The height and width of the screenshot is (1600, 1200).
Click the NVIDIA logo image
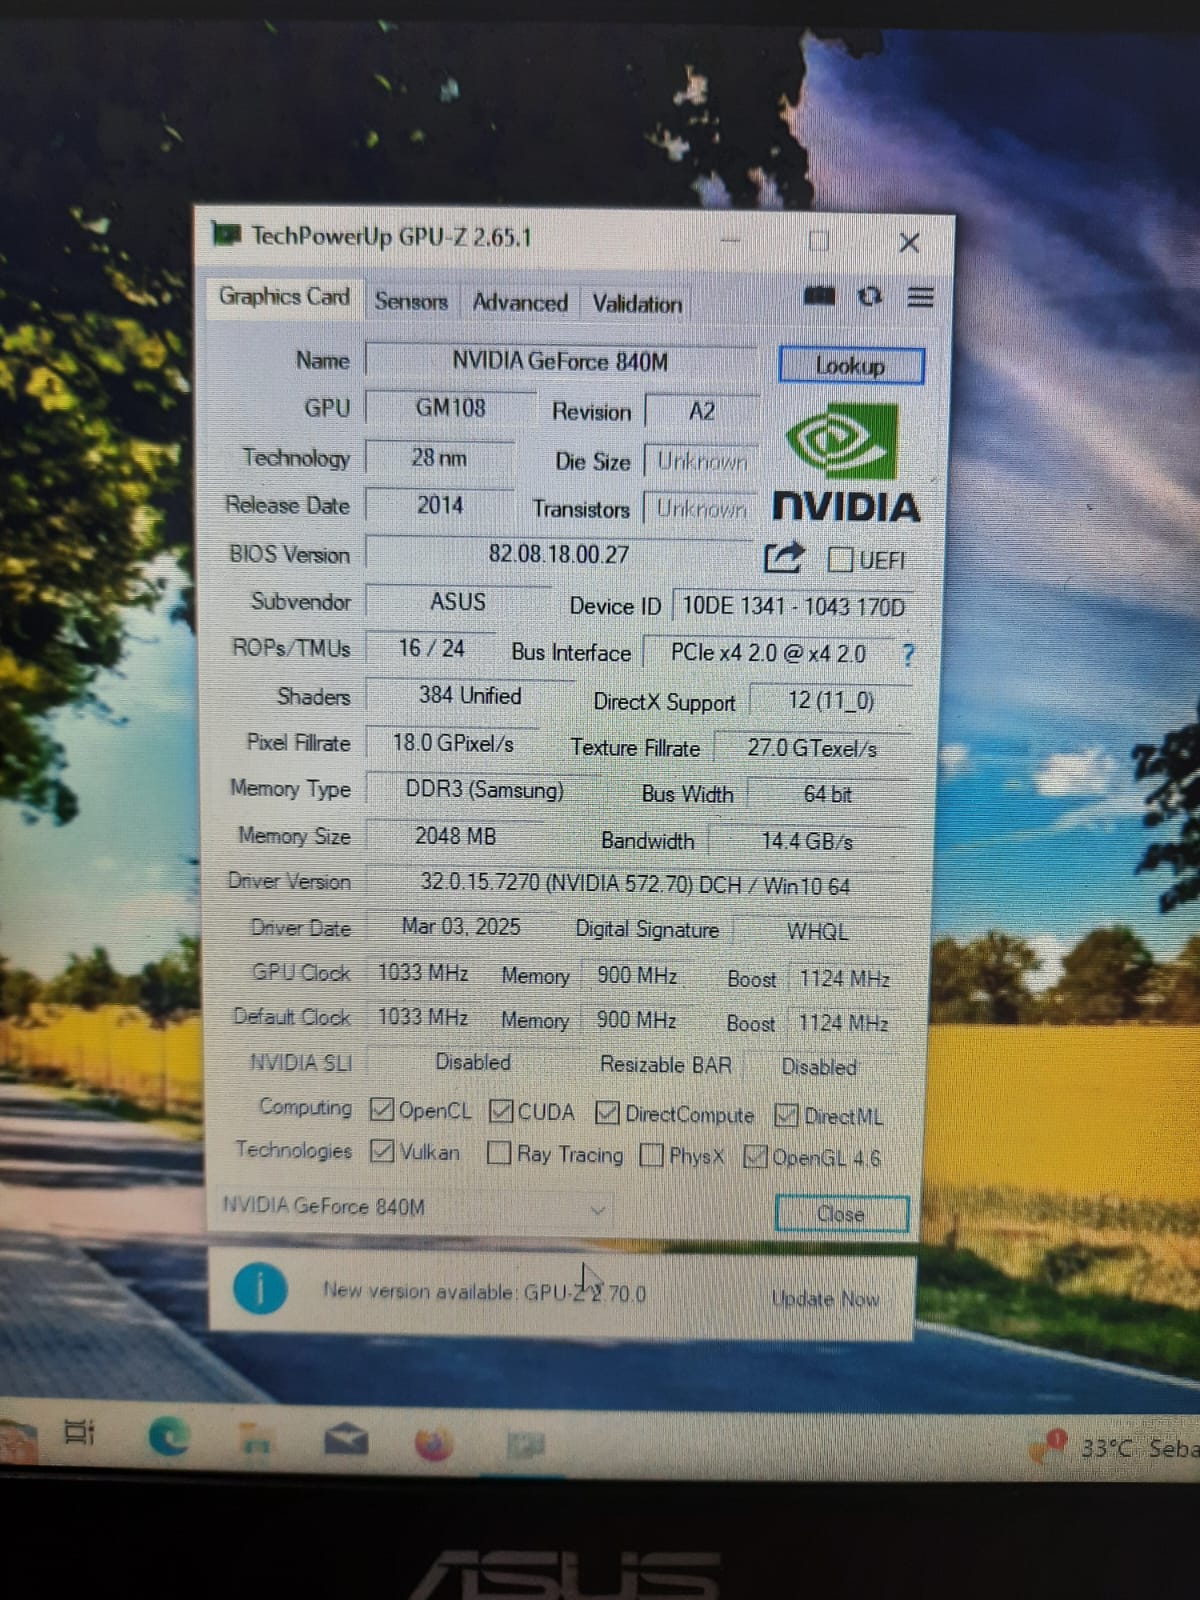point(846,463)
